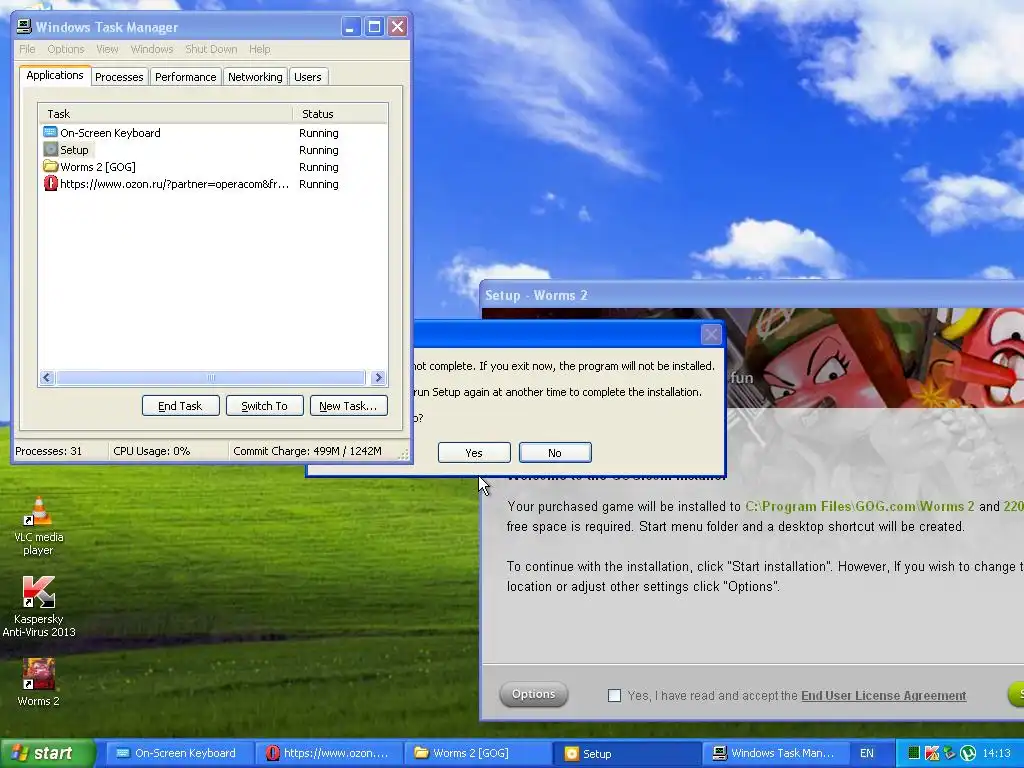The image size is (1024, 768).
Task: Switch to the Networking tab
Action: [x=255, y=77]
